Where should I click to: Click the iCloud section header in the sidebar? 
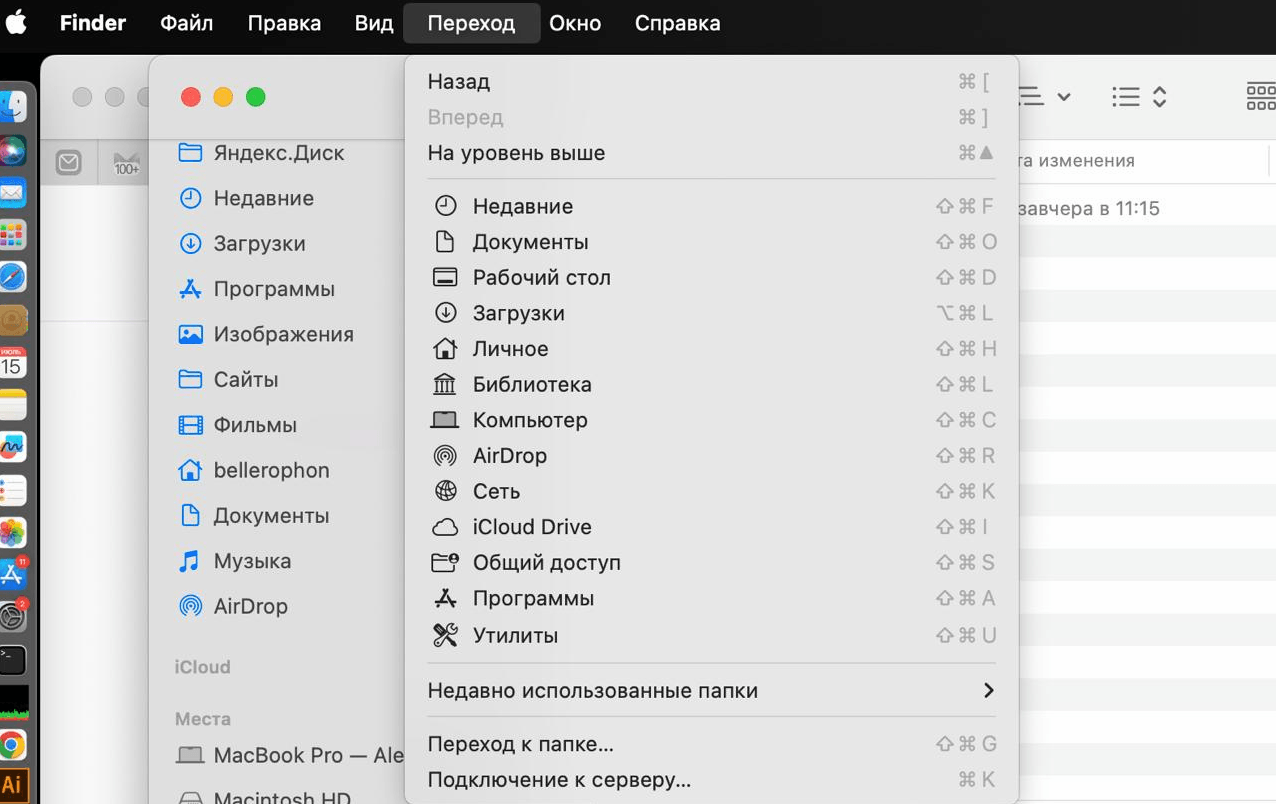[203, 667]
